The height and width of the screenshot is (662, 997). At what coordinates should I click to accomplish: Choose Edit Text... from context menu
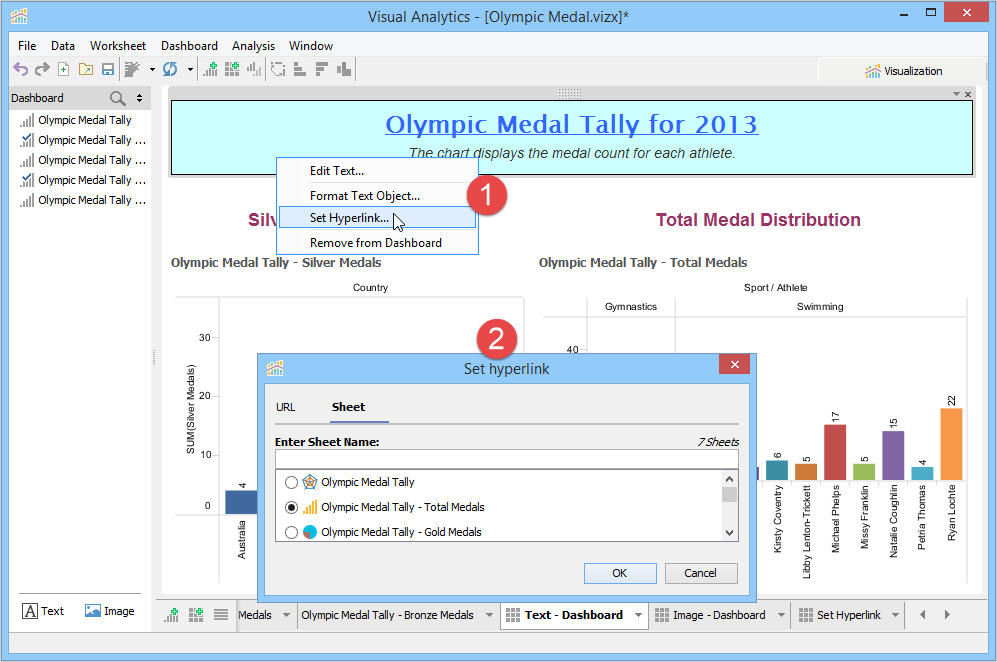[378, 171]
